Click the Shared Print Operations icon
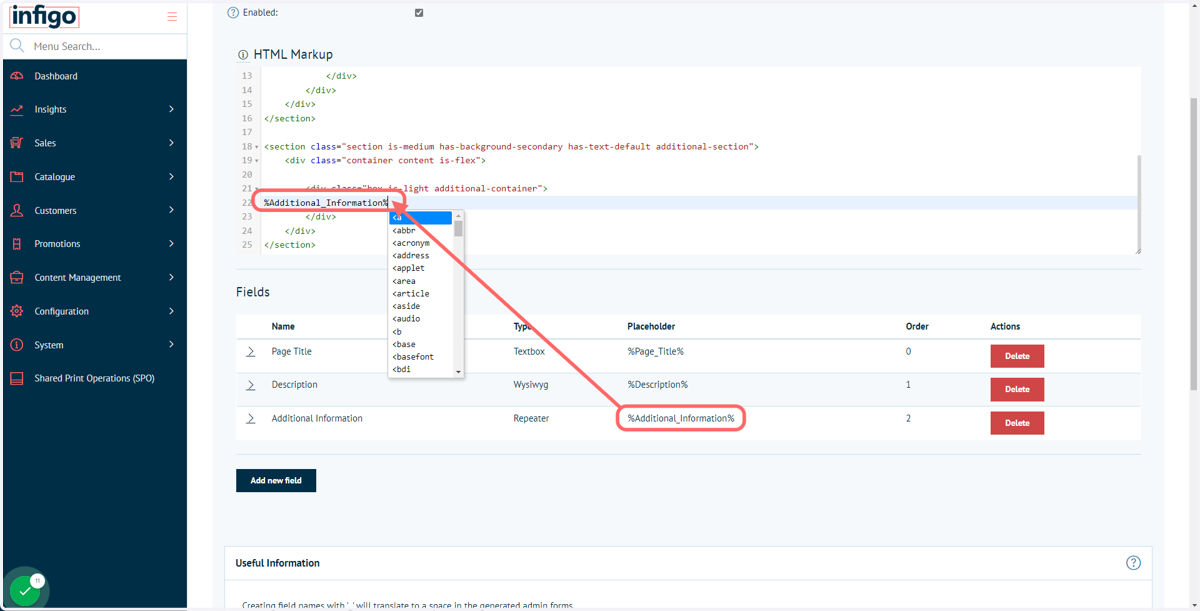 point(17,379)
